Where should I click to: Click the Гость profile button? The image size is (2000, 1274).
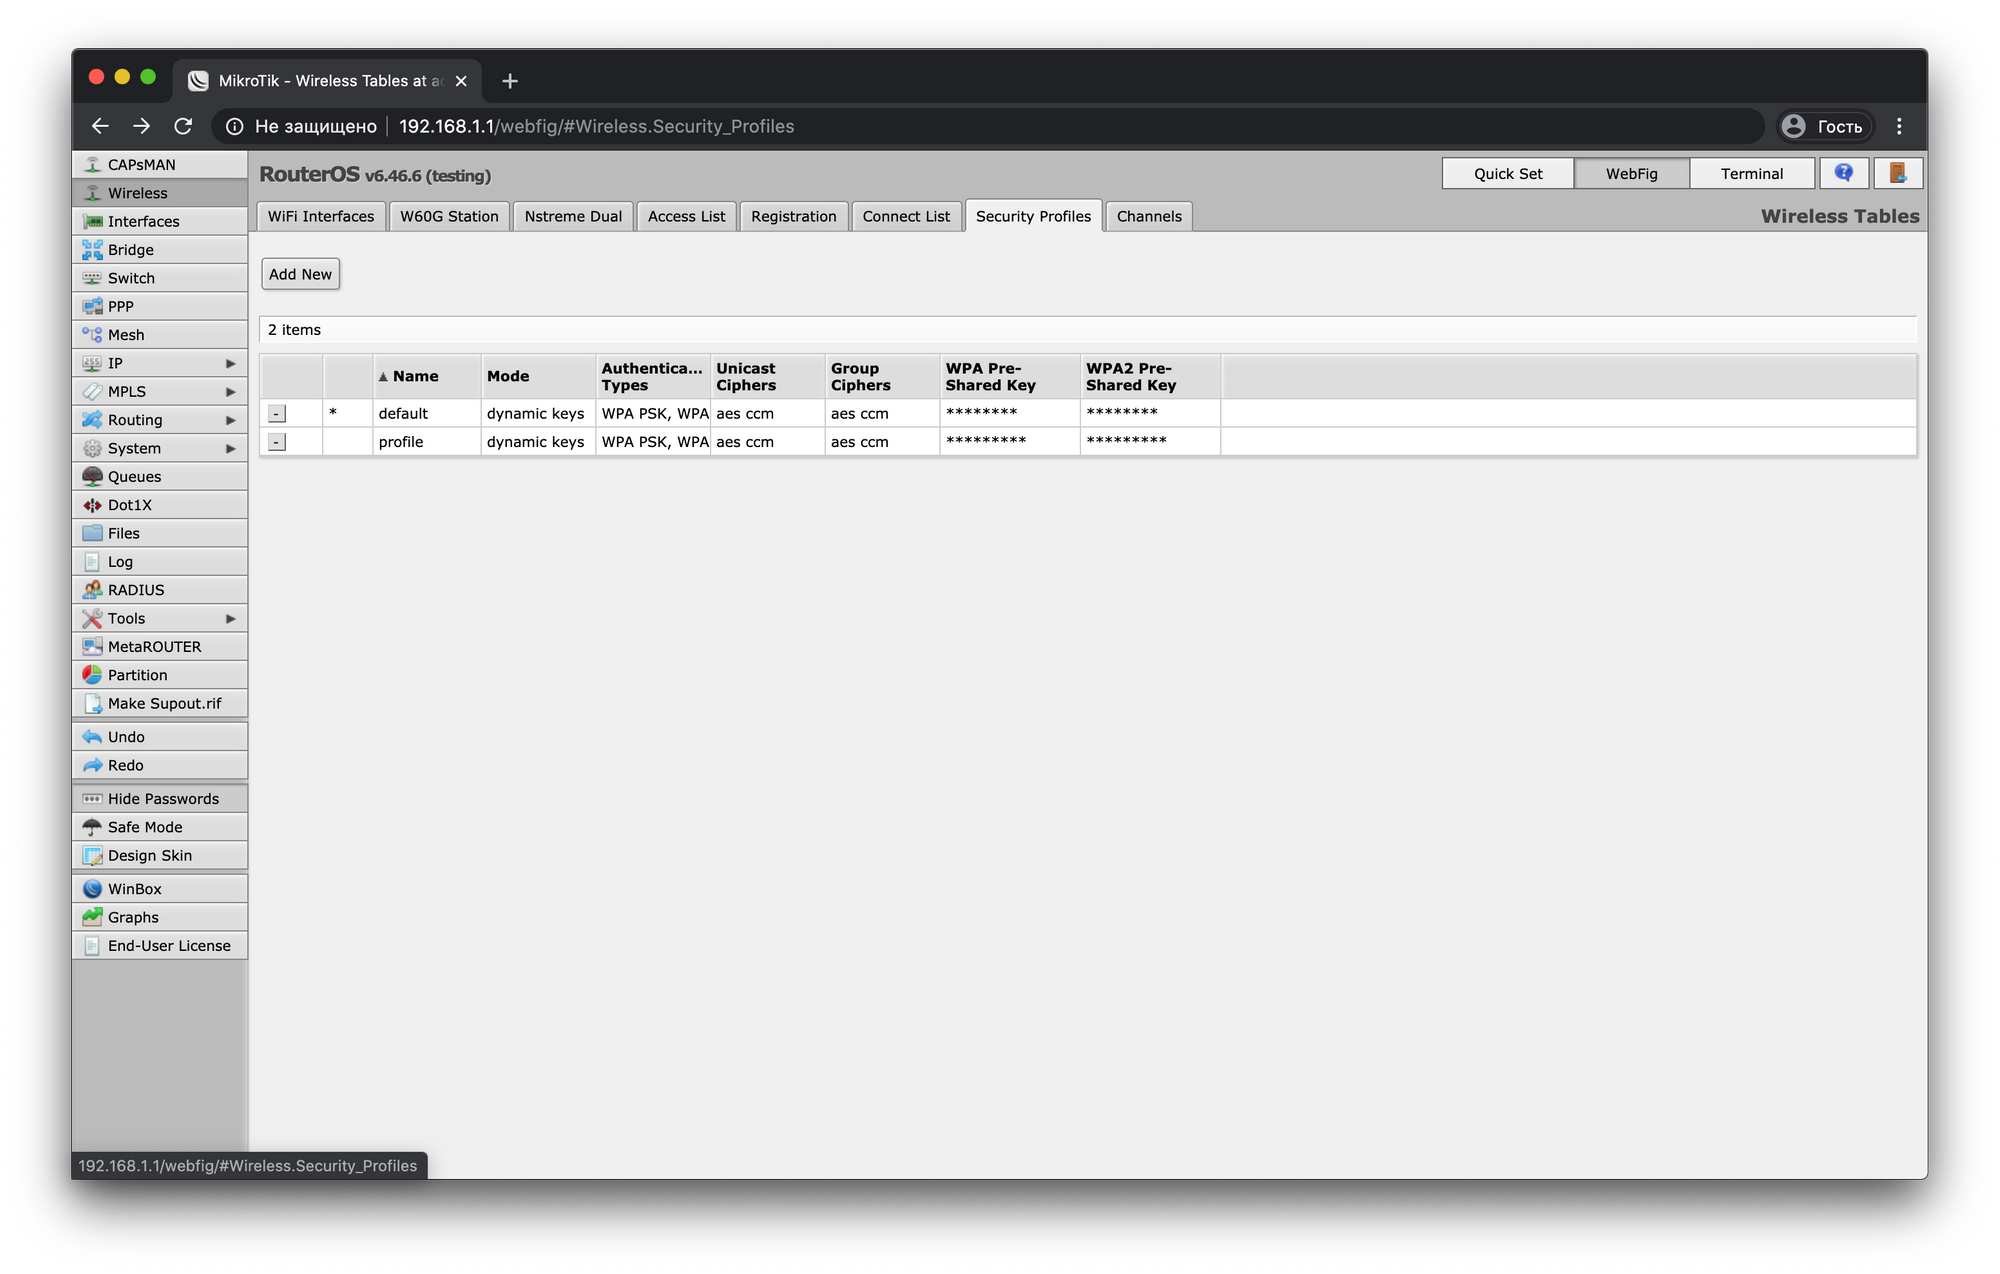coord(1824,126)
